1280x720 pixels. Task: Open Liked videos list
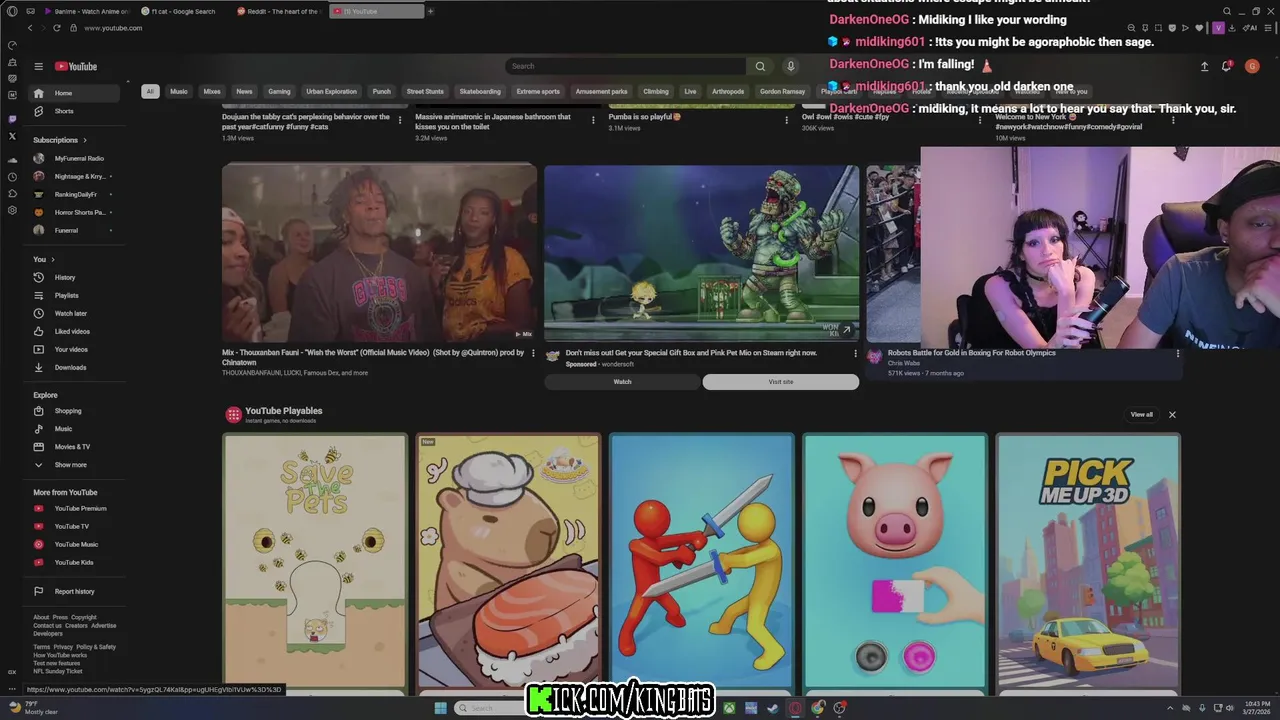74,331
